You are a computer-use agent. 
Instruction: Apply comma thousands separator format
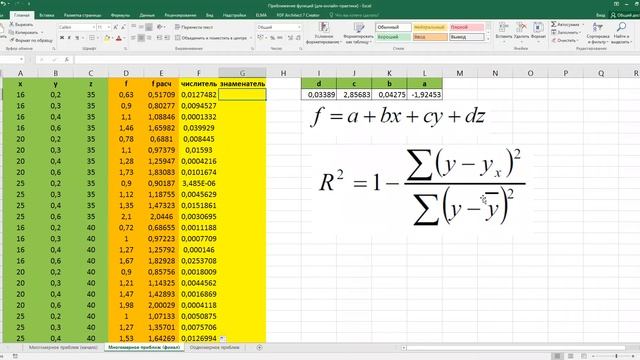[280, 38]
